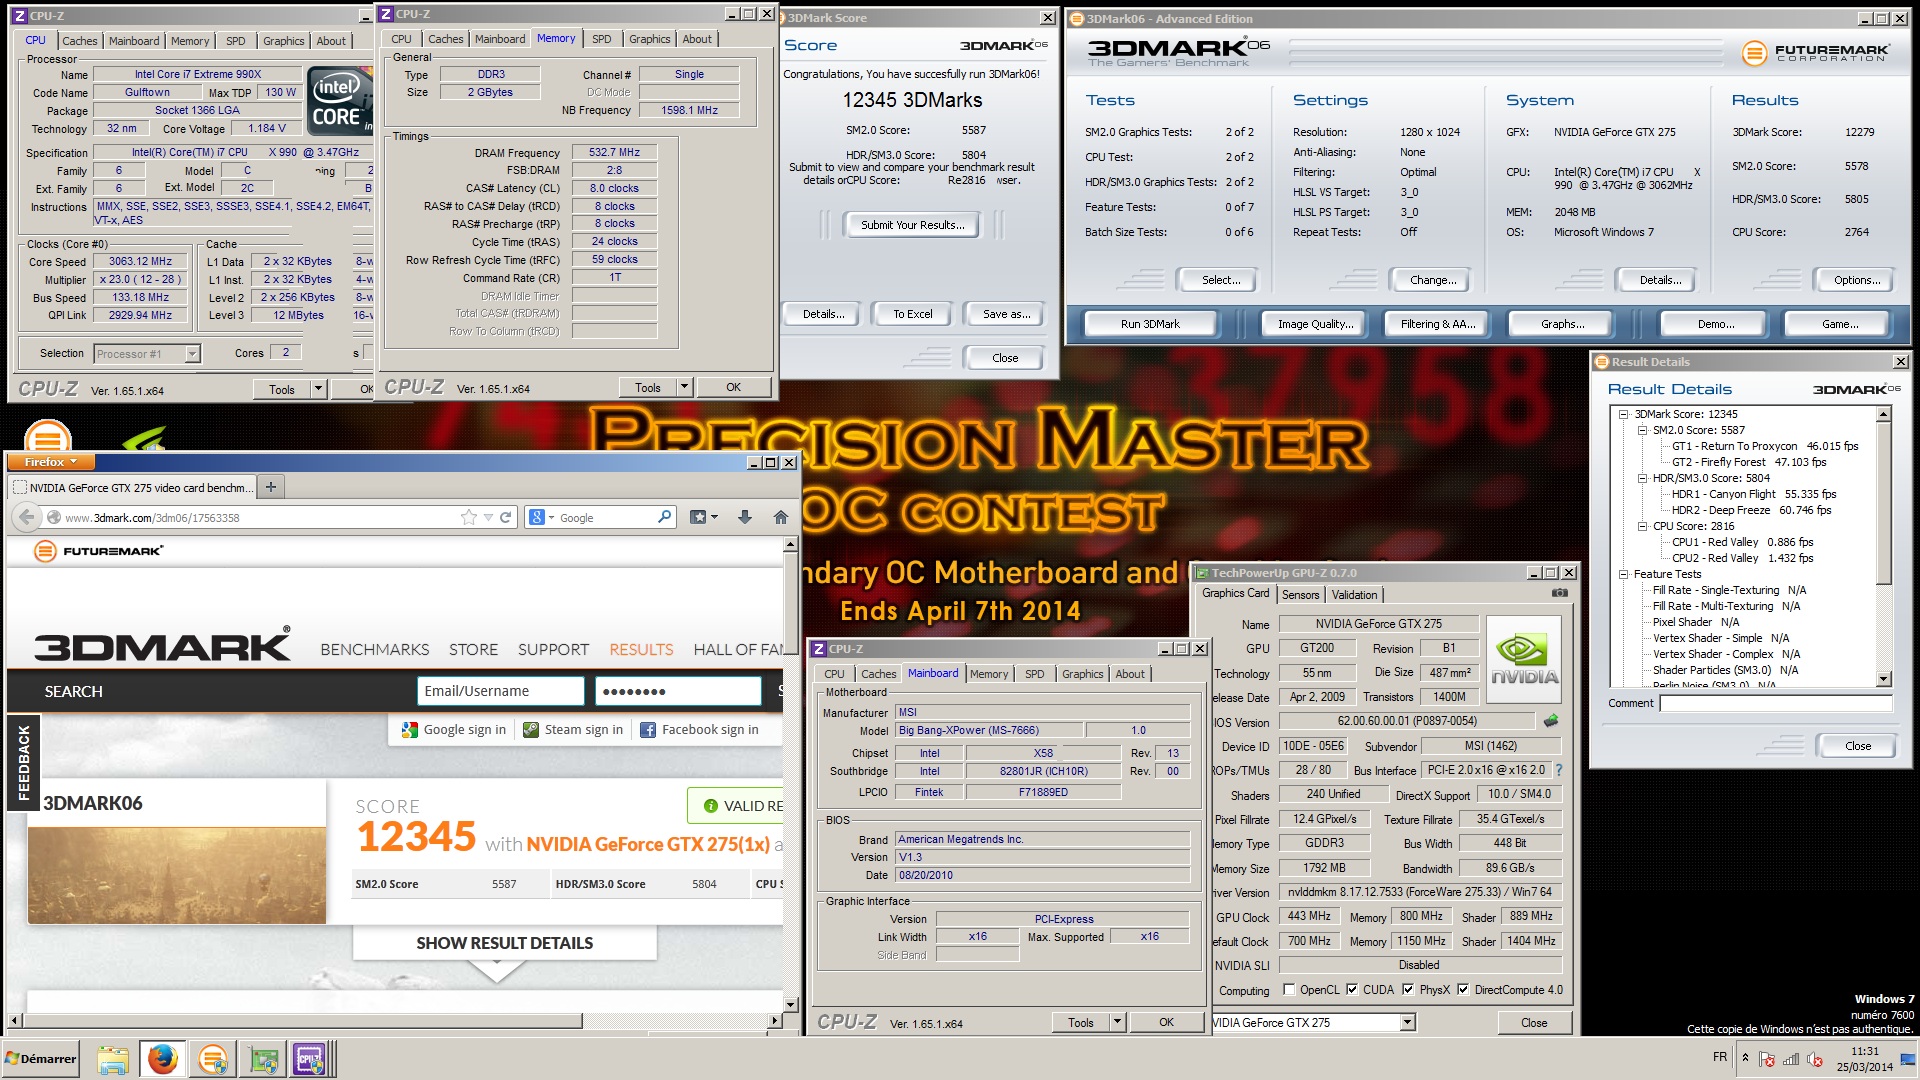
Task: Click the search magnifier in Firefox search box
Action: [x=664, y=517]
